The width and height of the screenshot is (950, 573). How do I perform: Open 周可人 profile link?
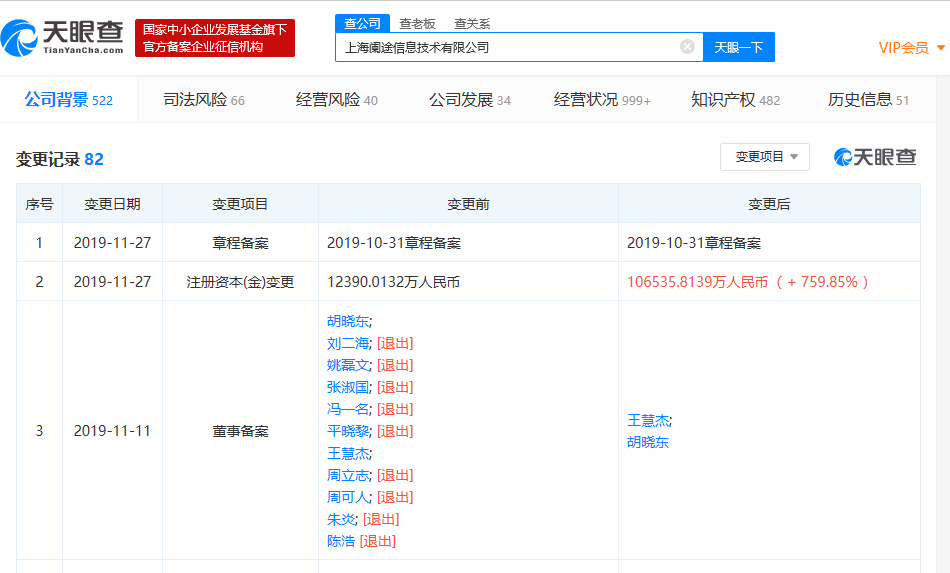coord(348,497)
